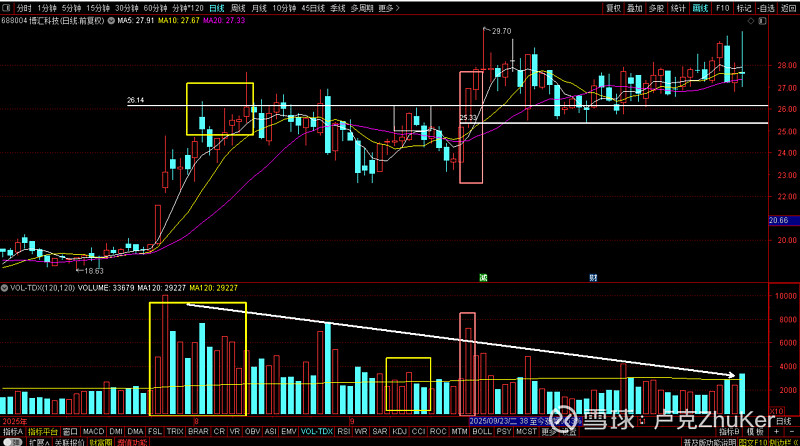Switch indicator to WR
The height and width of the screenshot is (446, 800).
pos(361,432)
